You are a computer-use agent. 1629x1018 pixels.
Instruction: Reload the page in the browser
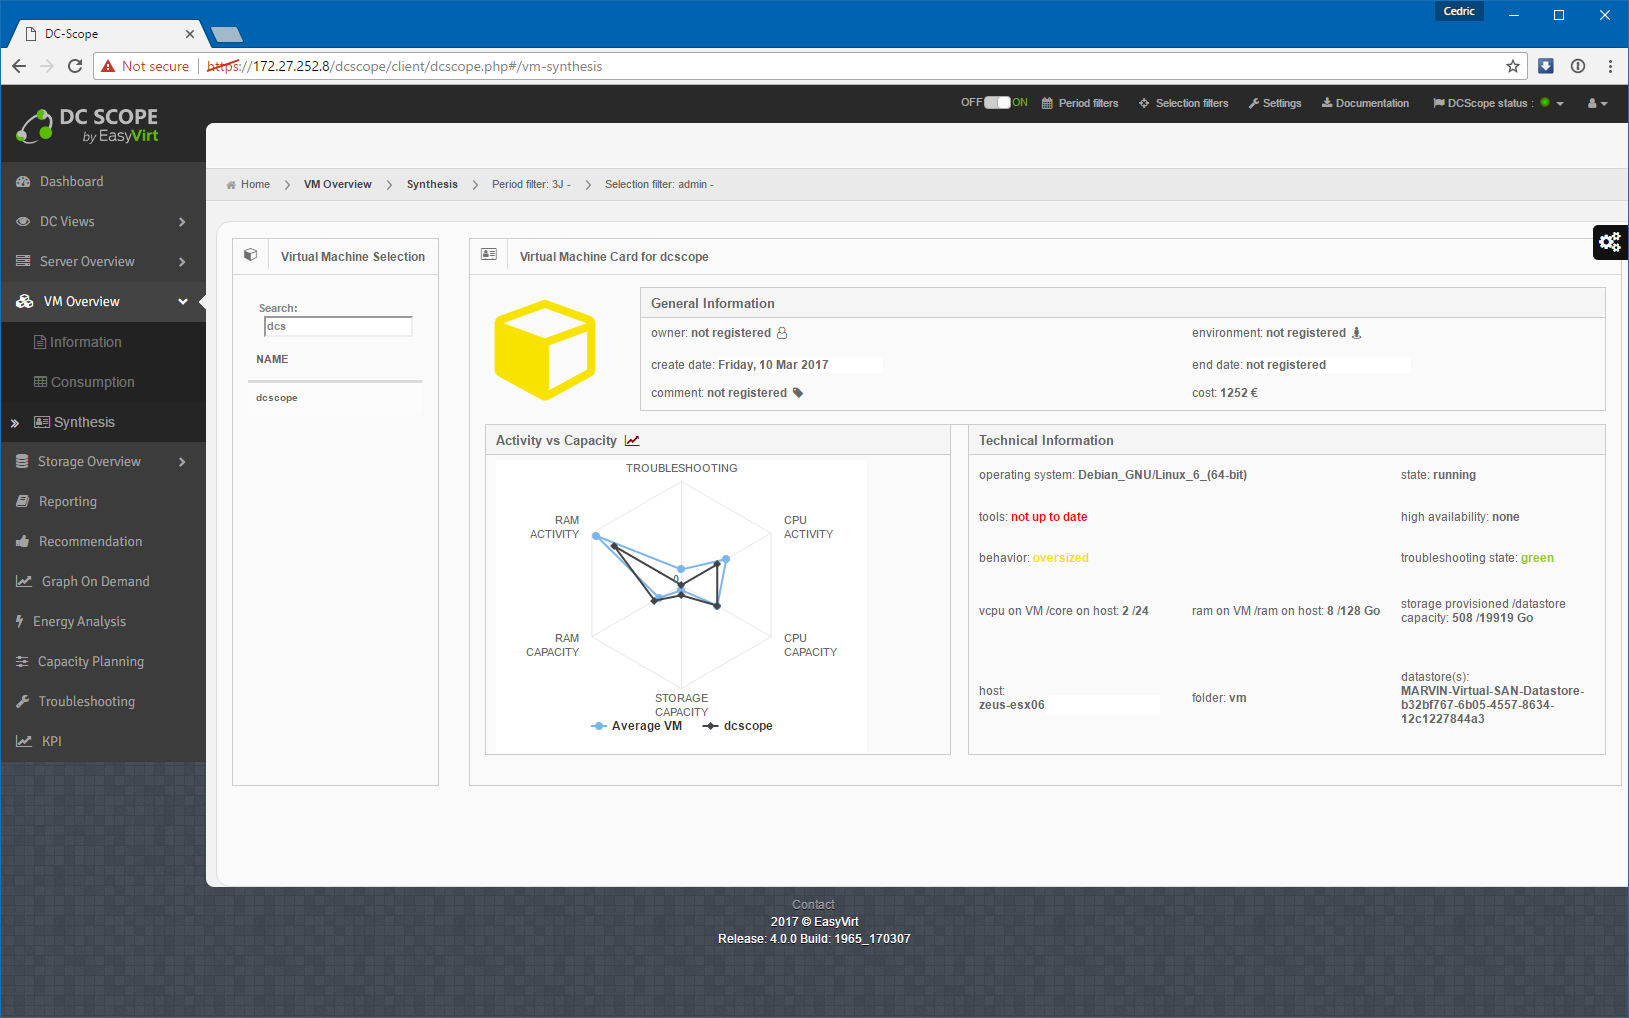75,66
